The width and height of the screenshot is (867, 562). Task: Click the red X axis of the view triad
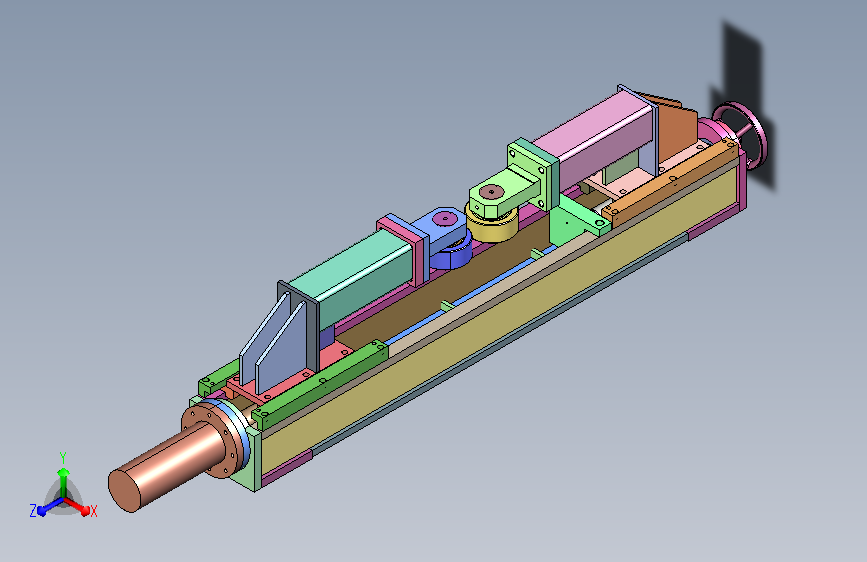[81, 508]
